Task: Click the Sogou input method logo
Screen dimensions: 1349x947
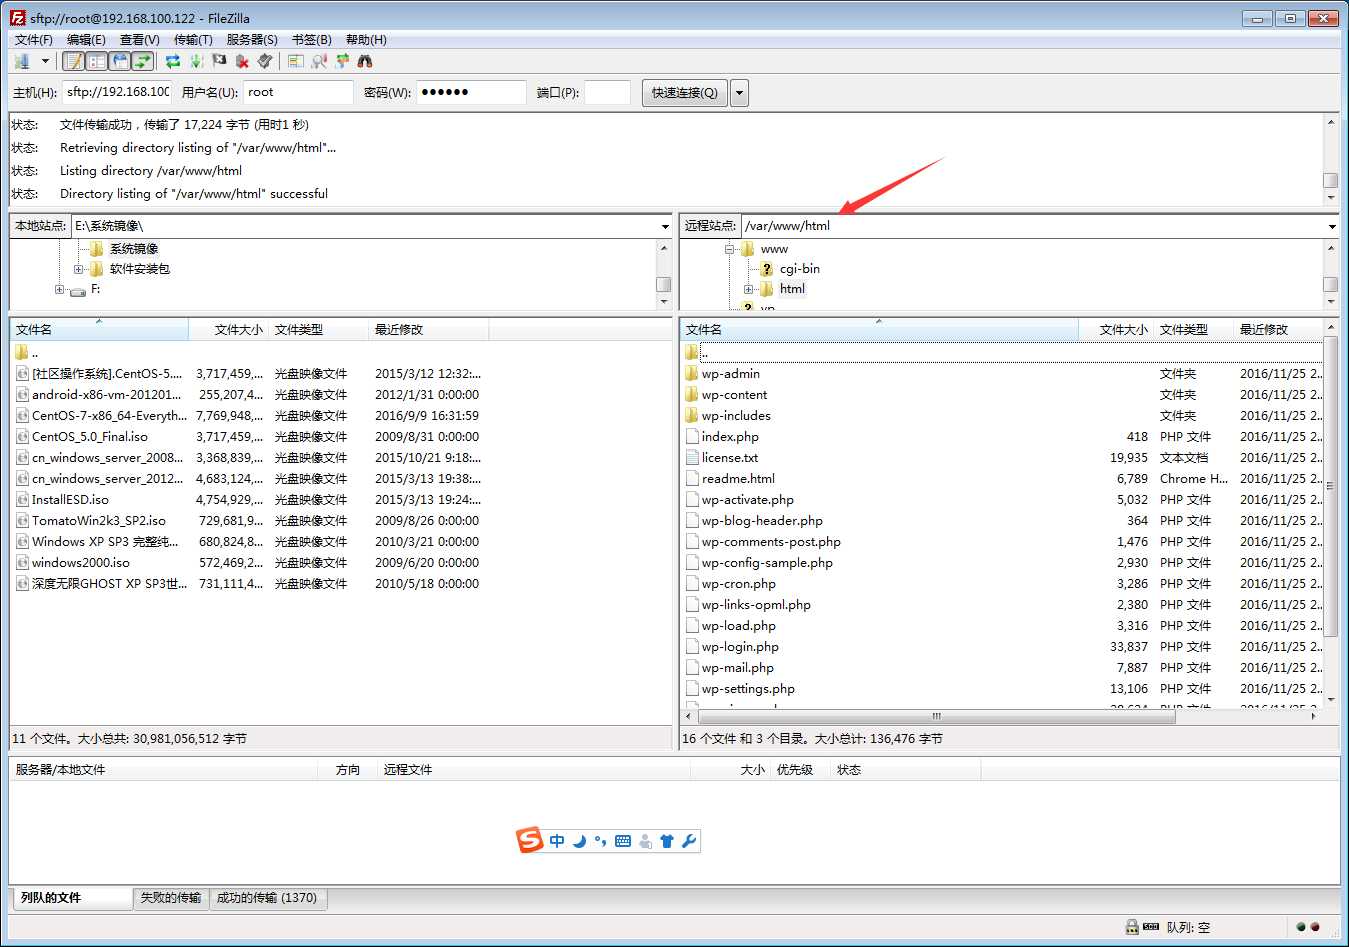Action: 530,841
